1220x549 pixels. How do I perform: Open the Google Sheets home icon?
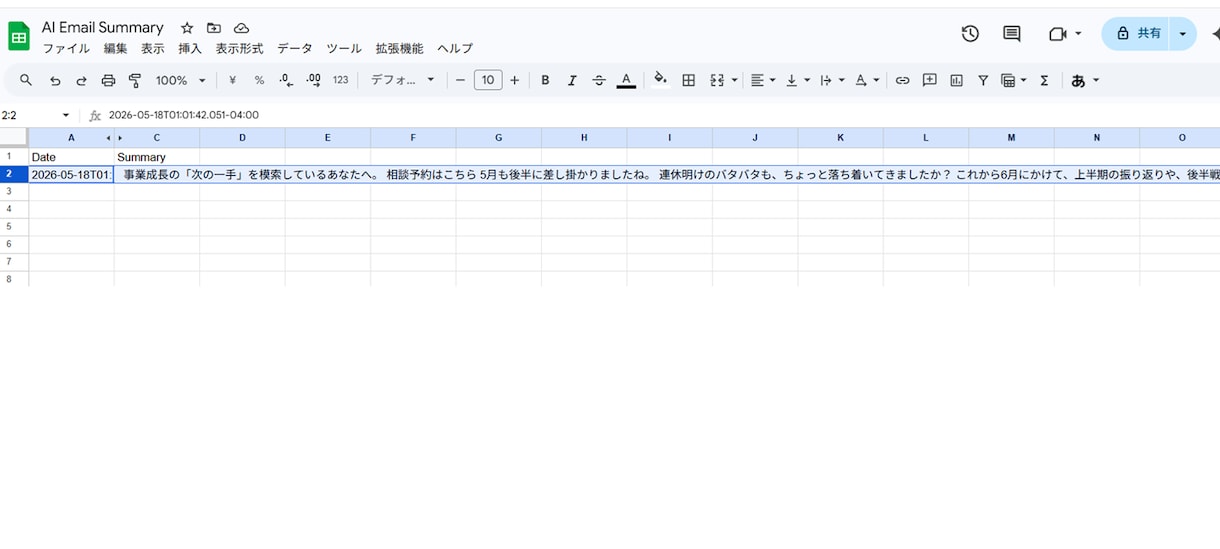pyautogui.click(x=19, y=36)
